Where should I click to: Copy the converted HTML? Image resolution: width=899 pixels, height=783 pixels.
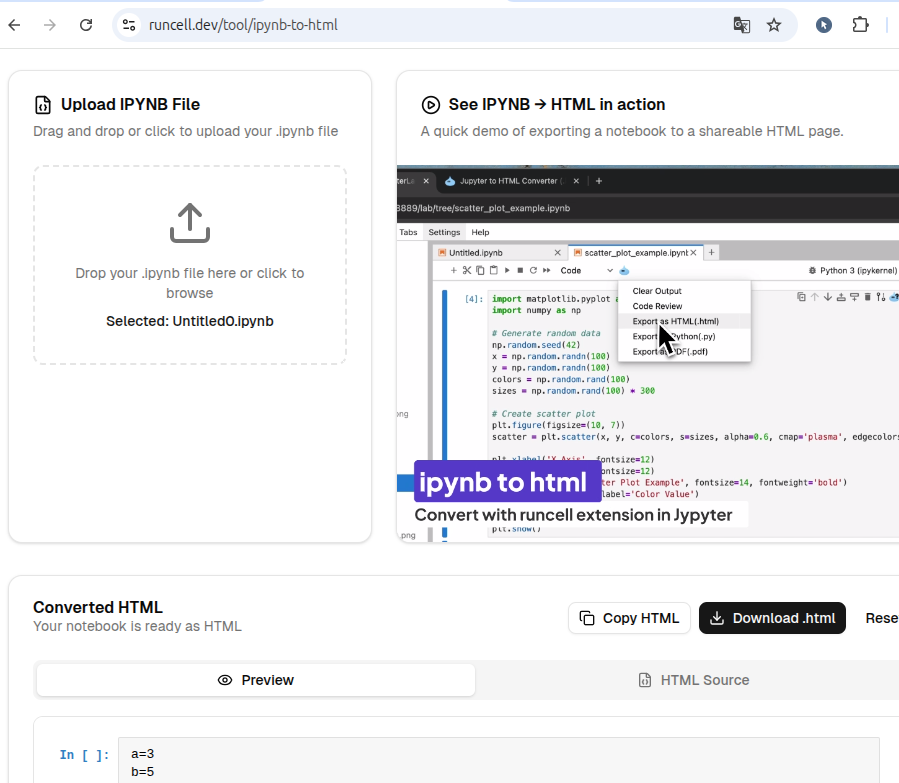pyautogui.click(x=629, y=618)
